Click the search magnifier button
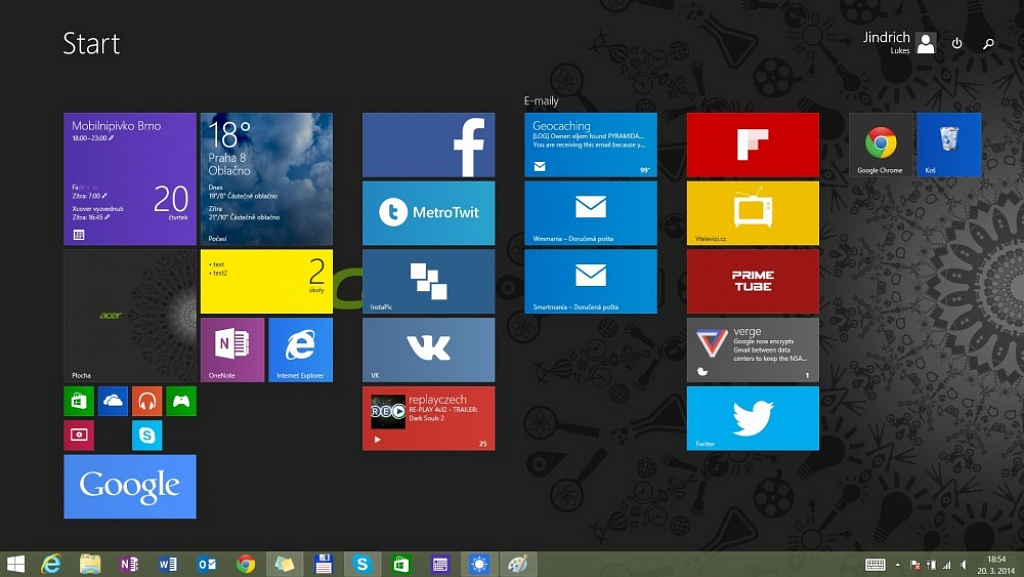Image resolution: width=1024 pixels, height=577 pixels. click(989, 43)
